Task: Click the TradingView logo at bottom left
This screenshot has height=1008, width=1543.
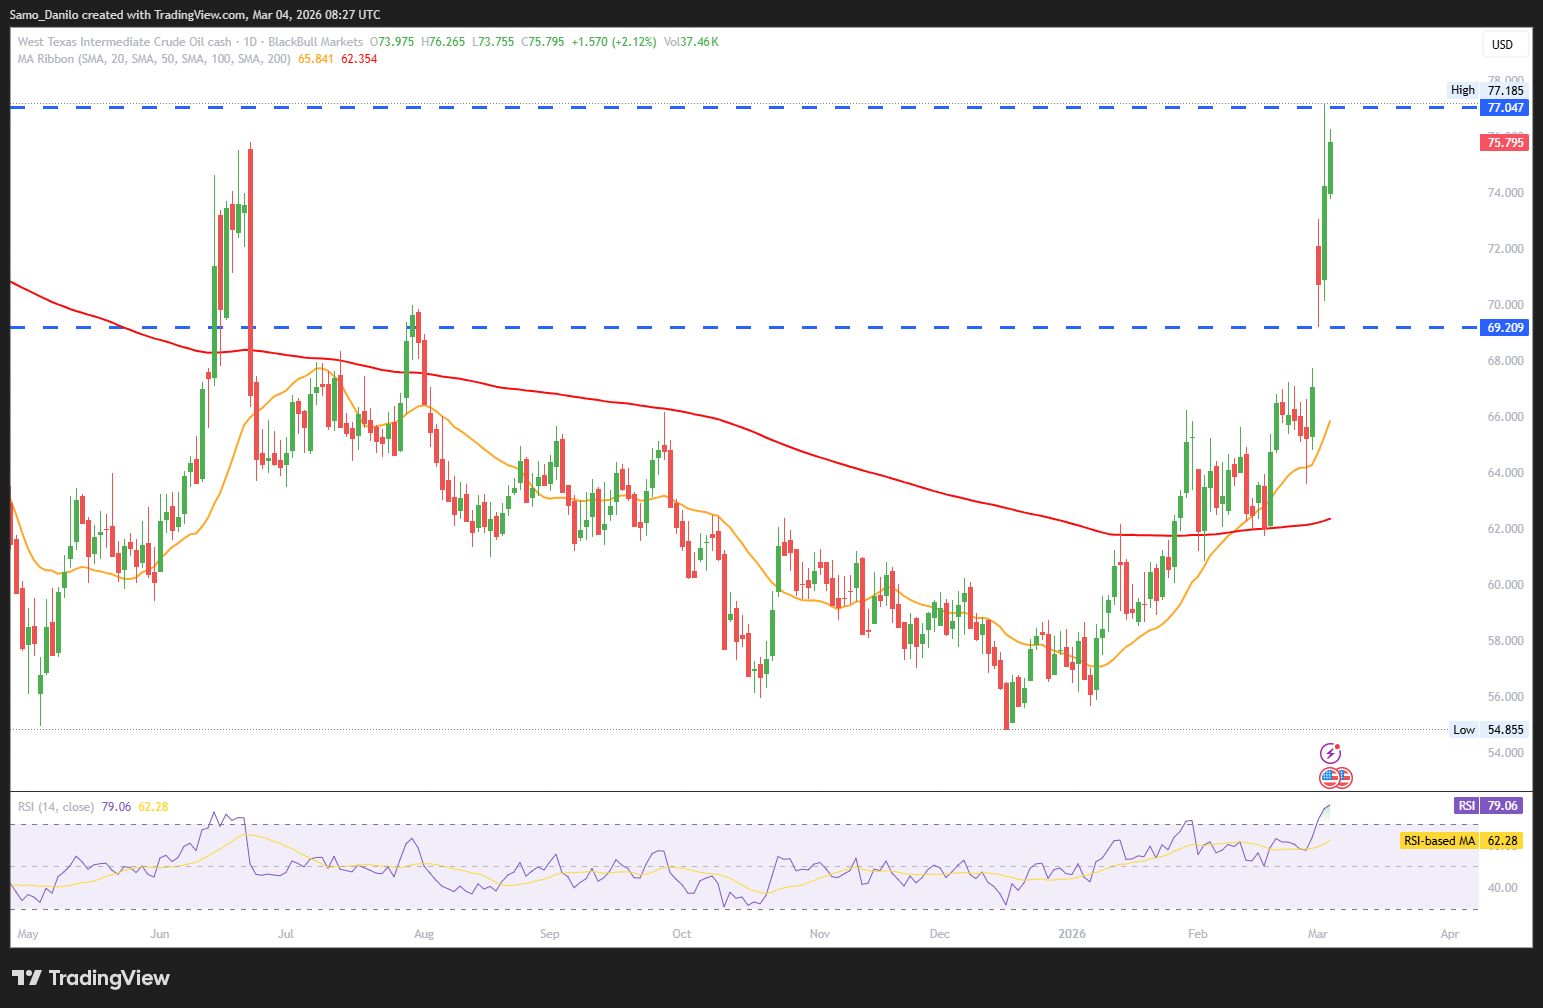Action: pos(91,978)
